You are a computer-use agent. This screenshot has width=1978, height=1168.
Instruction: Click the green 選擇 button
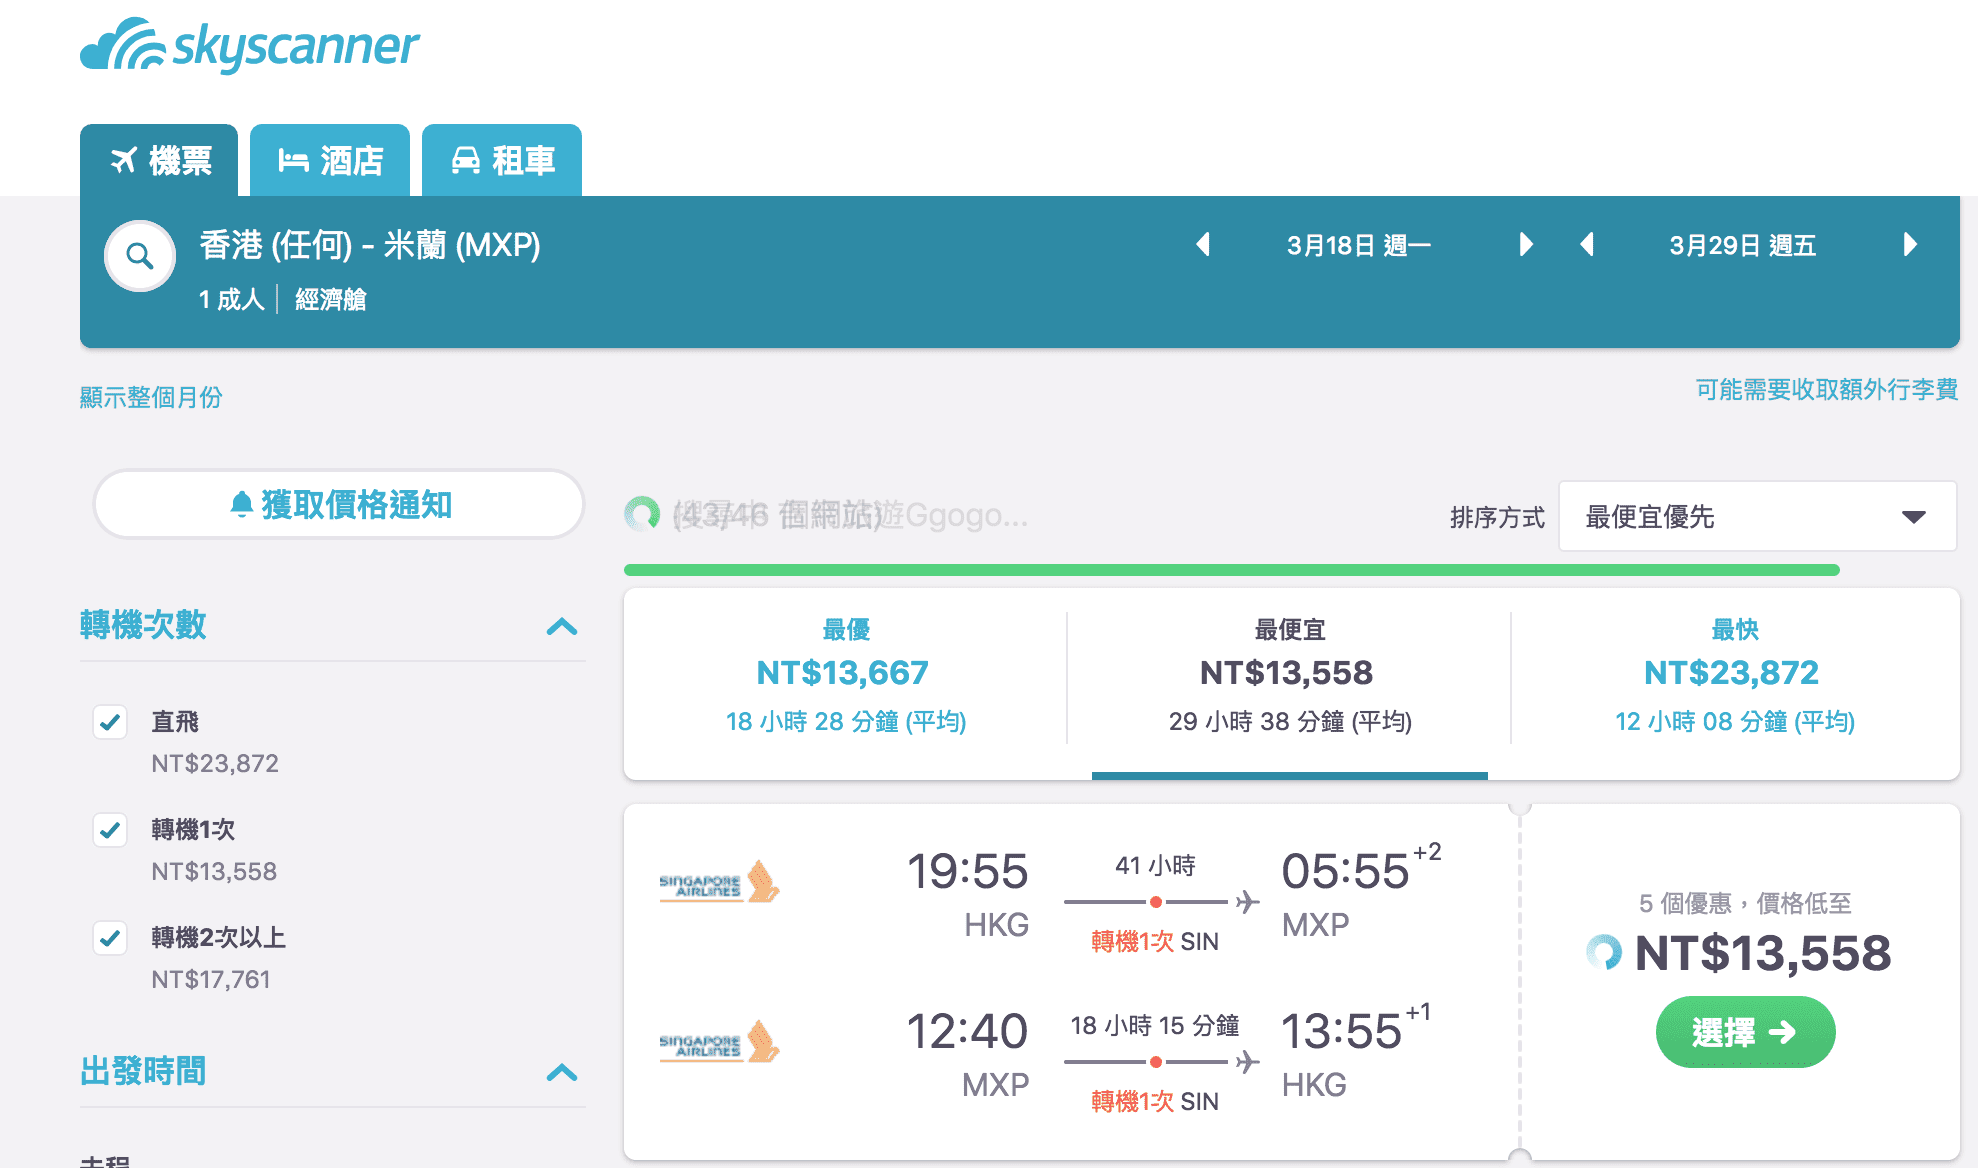pos(1745,1032)
